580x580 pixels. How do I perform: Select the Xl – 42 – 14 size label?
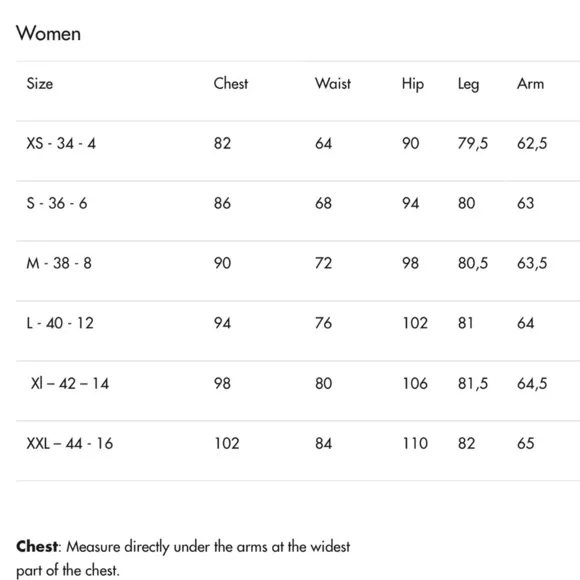70,383
